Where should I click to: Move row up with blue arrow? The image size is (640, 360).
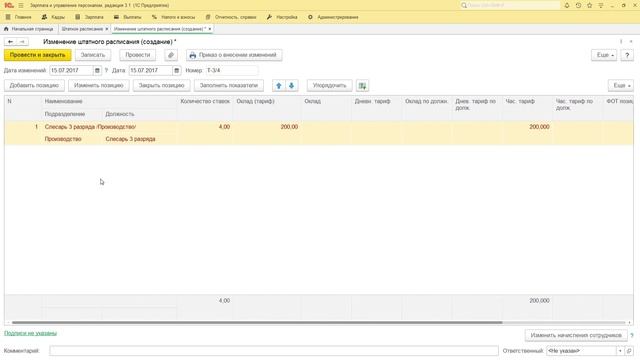(279, 85)
